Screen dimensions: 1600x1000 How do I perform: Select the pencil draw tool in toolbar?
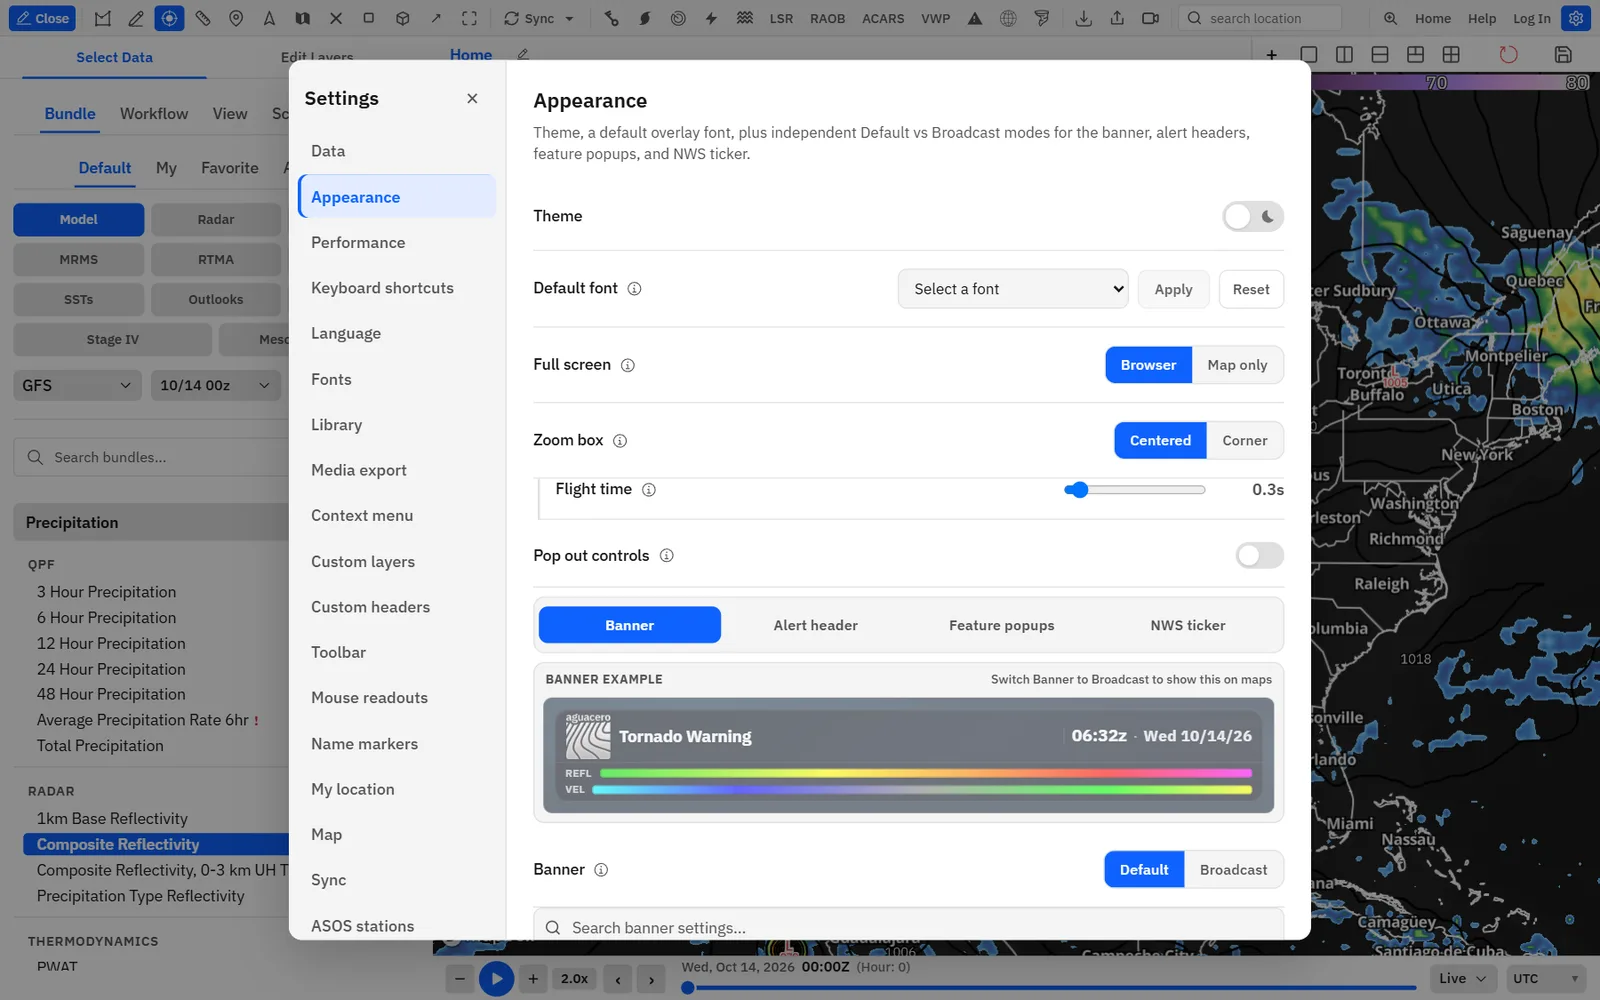pos(136,18)
